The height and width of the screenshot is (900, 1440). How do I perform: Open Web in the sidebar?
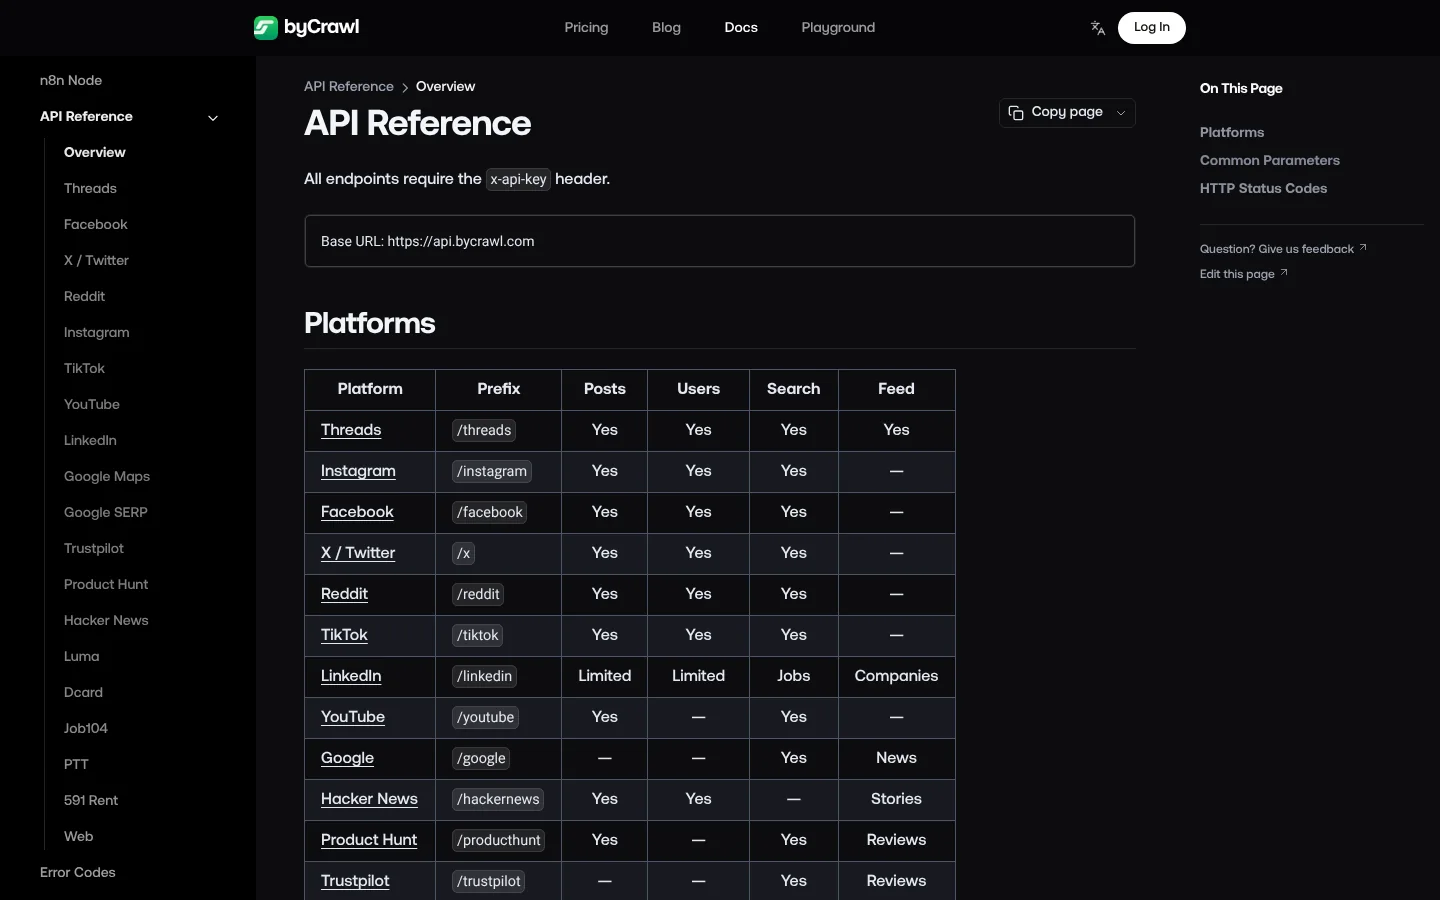[x=78, y=836]
